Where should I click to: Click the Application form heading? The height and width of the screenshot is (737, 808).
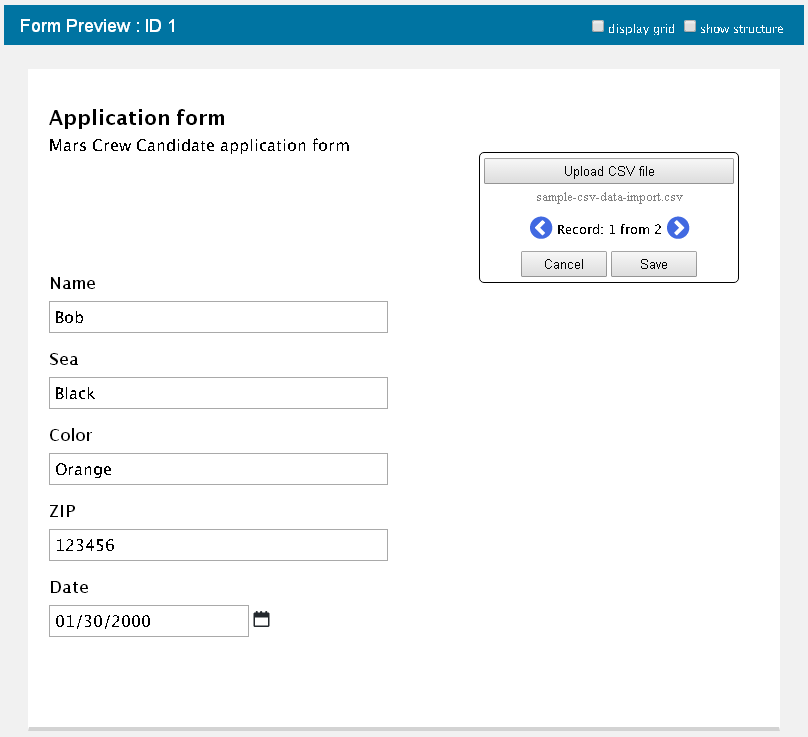click(137, 118)
